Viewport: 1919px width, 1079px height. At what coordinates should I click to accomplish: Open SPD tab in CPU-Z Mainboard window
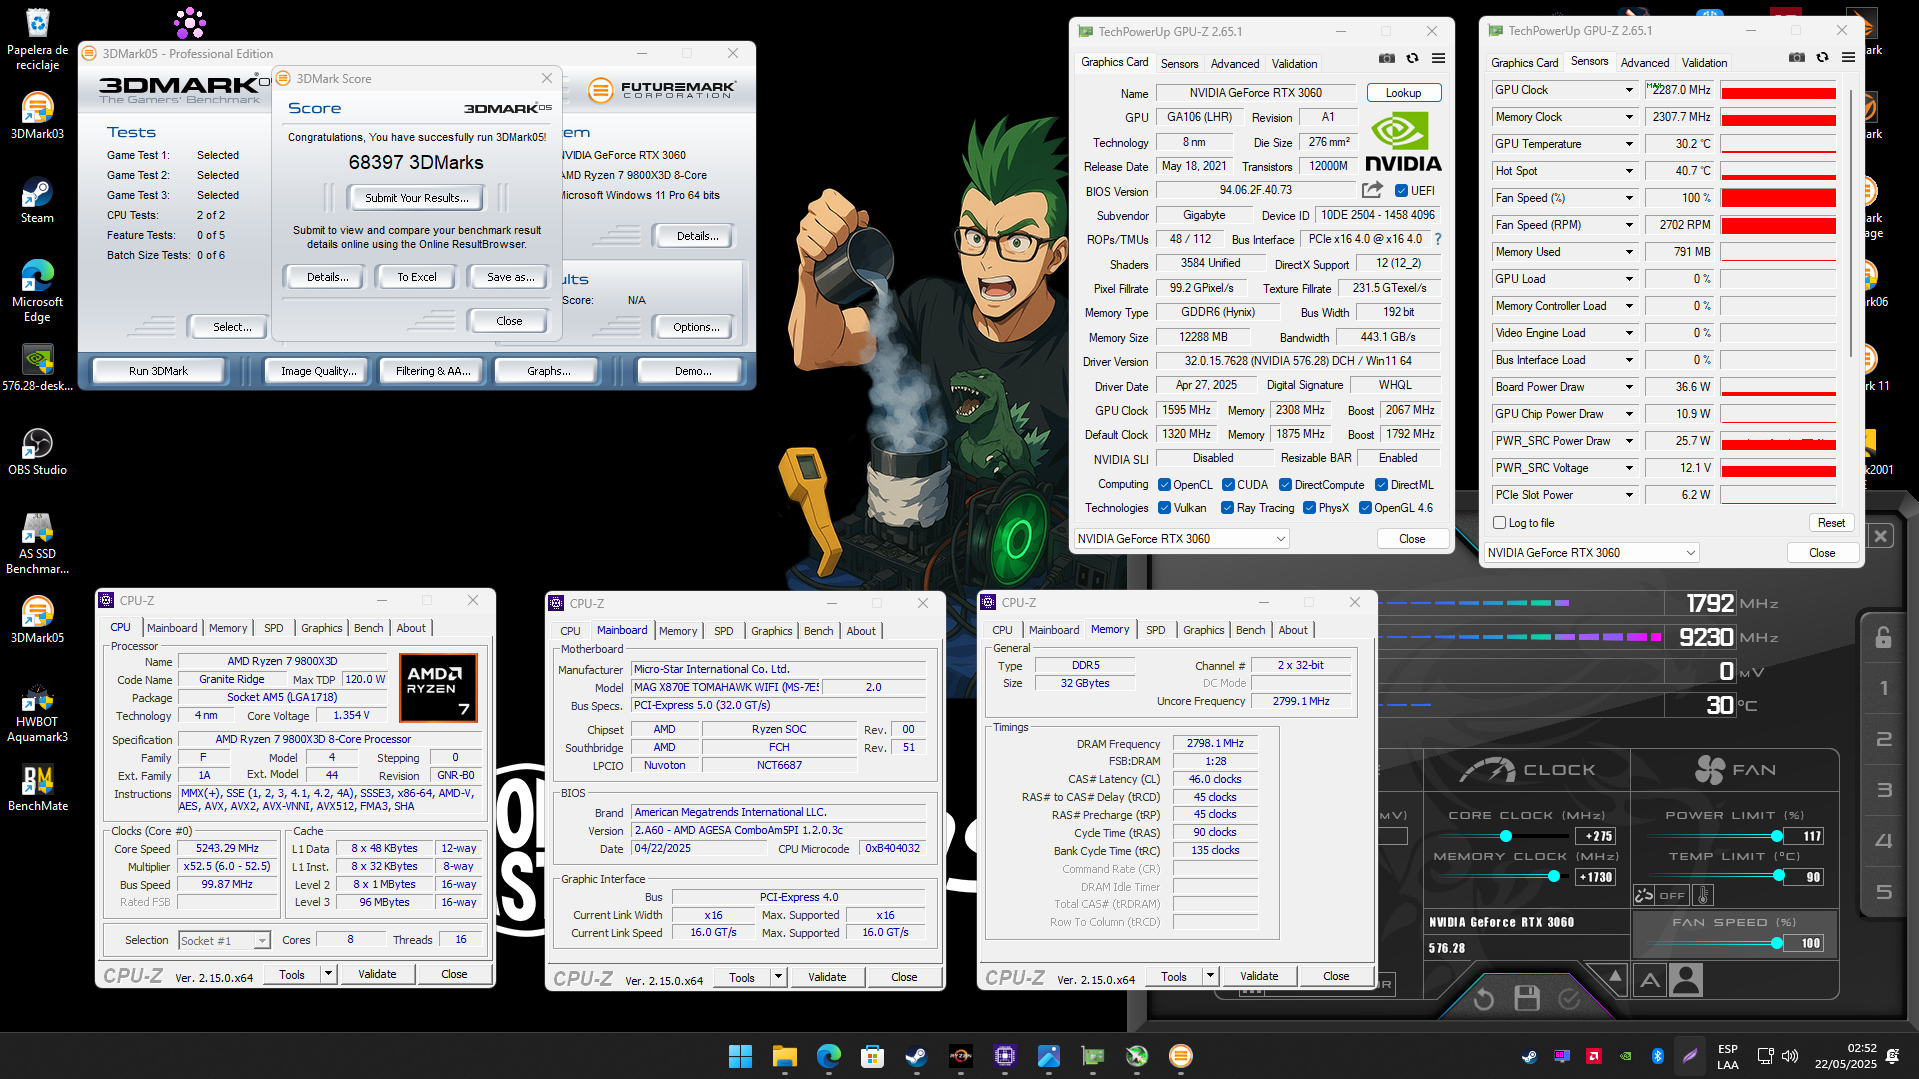pyautogui.click(x=723, y=631)
